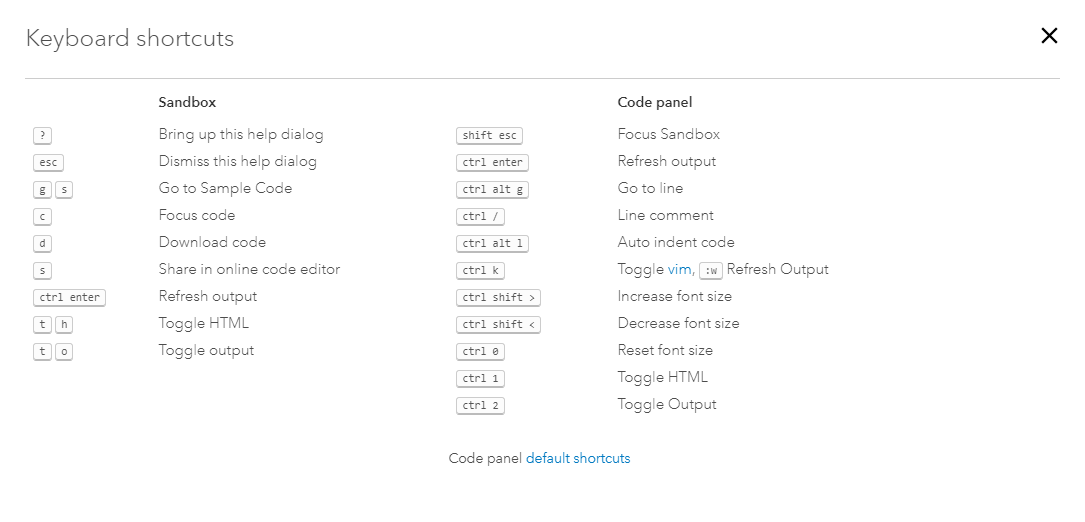Open the default shortcuts link

[x=578, y=458]
